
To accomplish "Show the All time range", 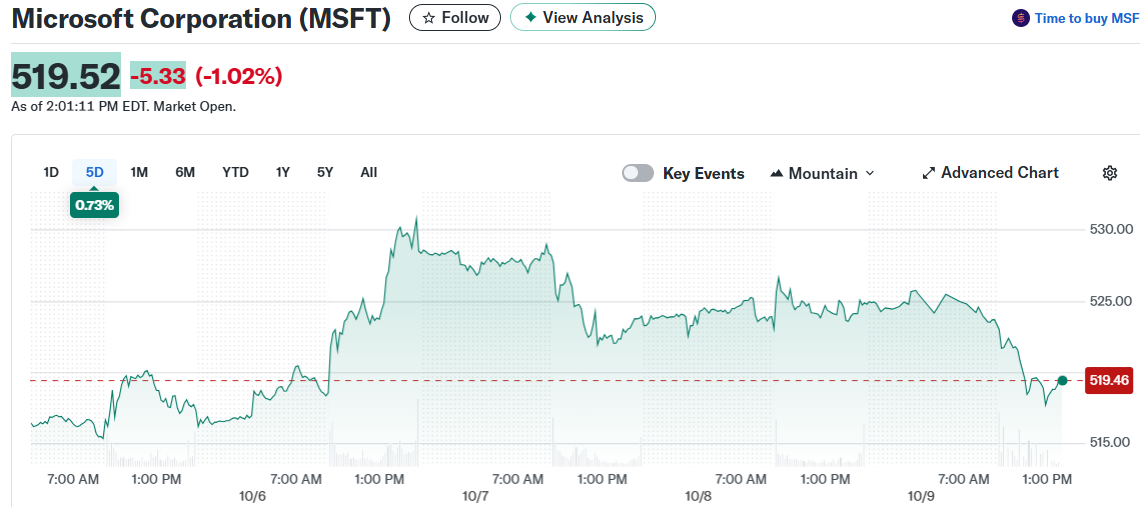I will coord(369,172).
